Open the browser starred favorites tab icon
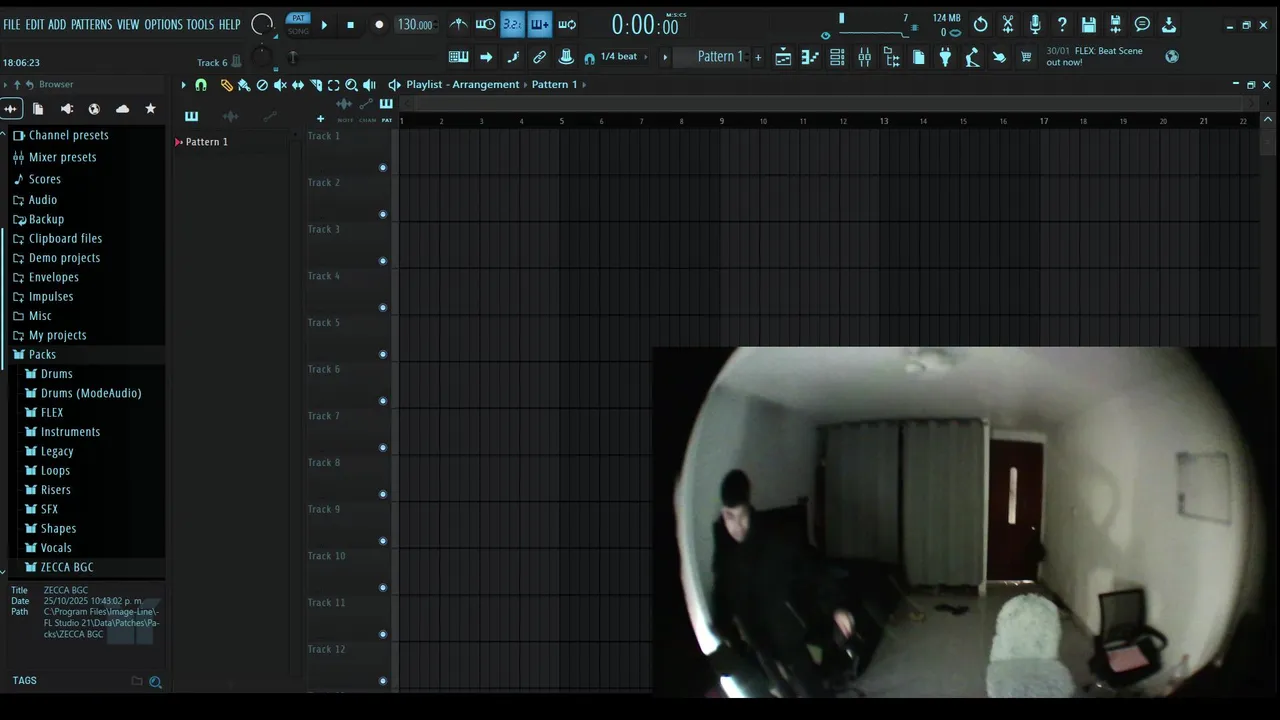This screenshot has width=1280, height=720. 150,108
